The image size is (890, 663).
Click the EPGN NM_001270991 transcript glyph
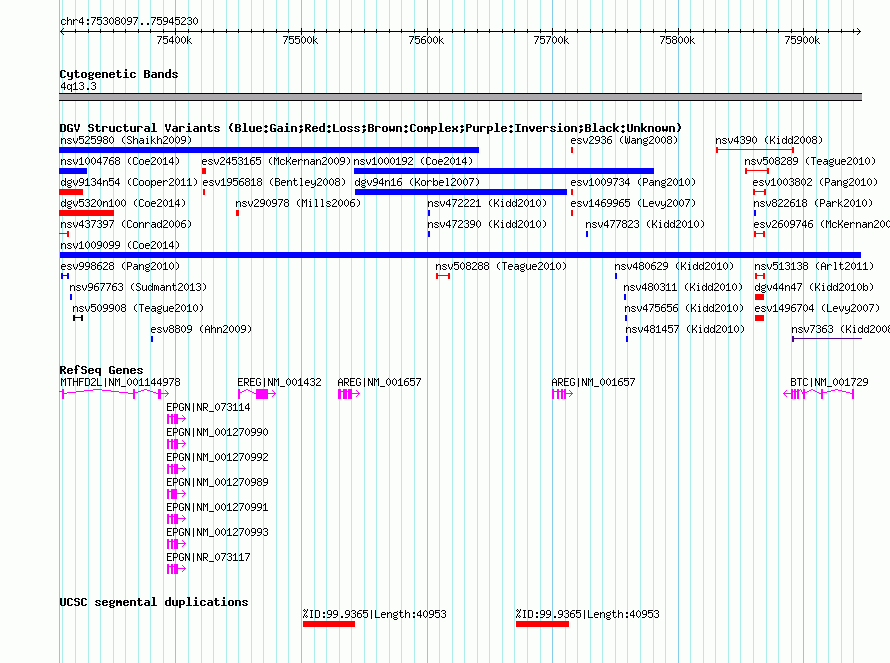[176, 519]
